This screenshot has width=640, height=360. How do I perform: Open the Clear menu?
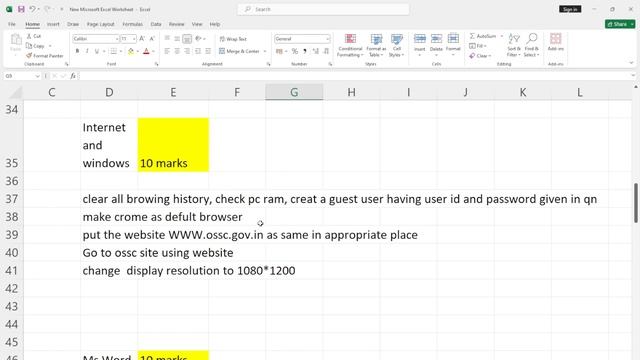(480, 56)
